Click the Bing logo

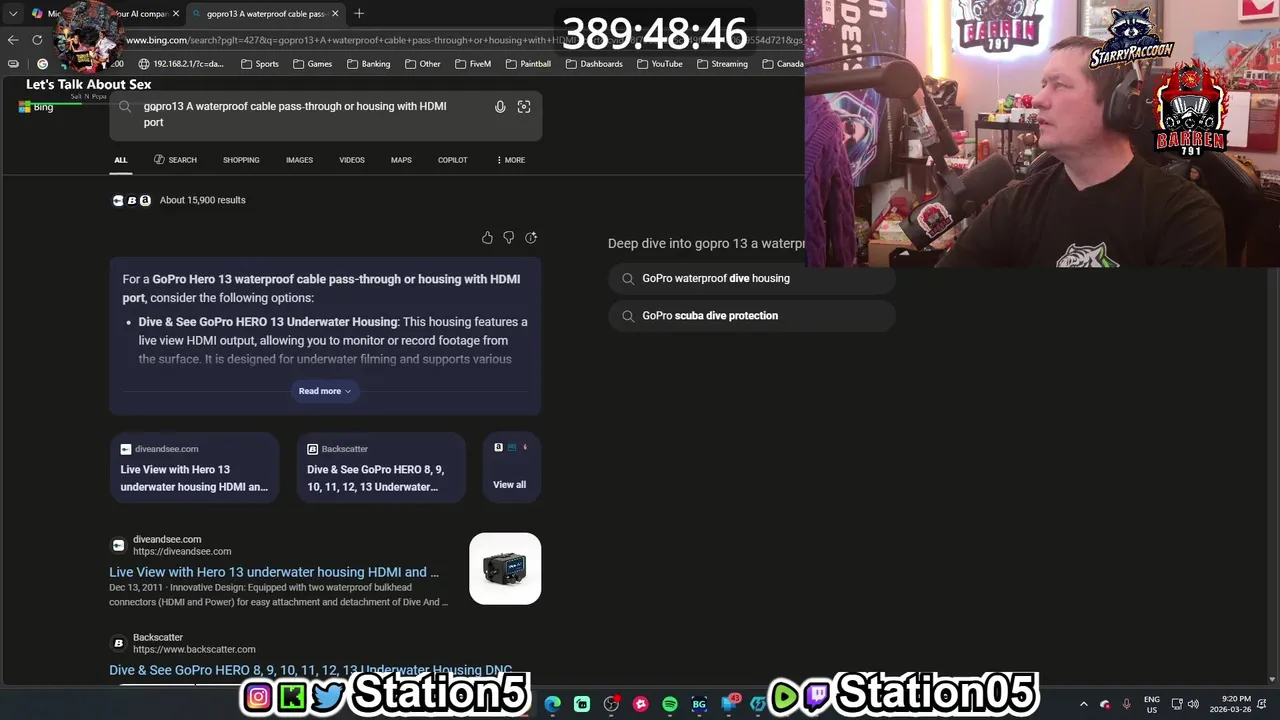click(36, 107)
